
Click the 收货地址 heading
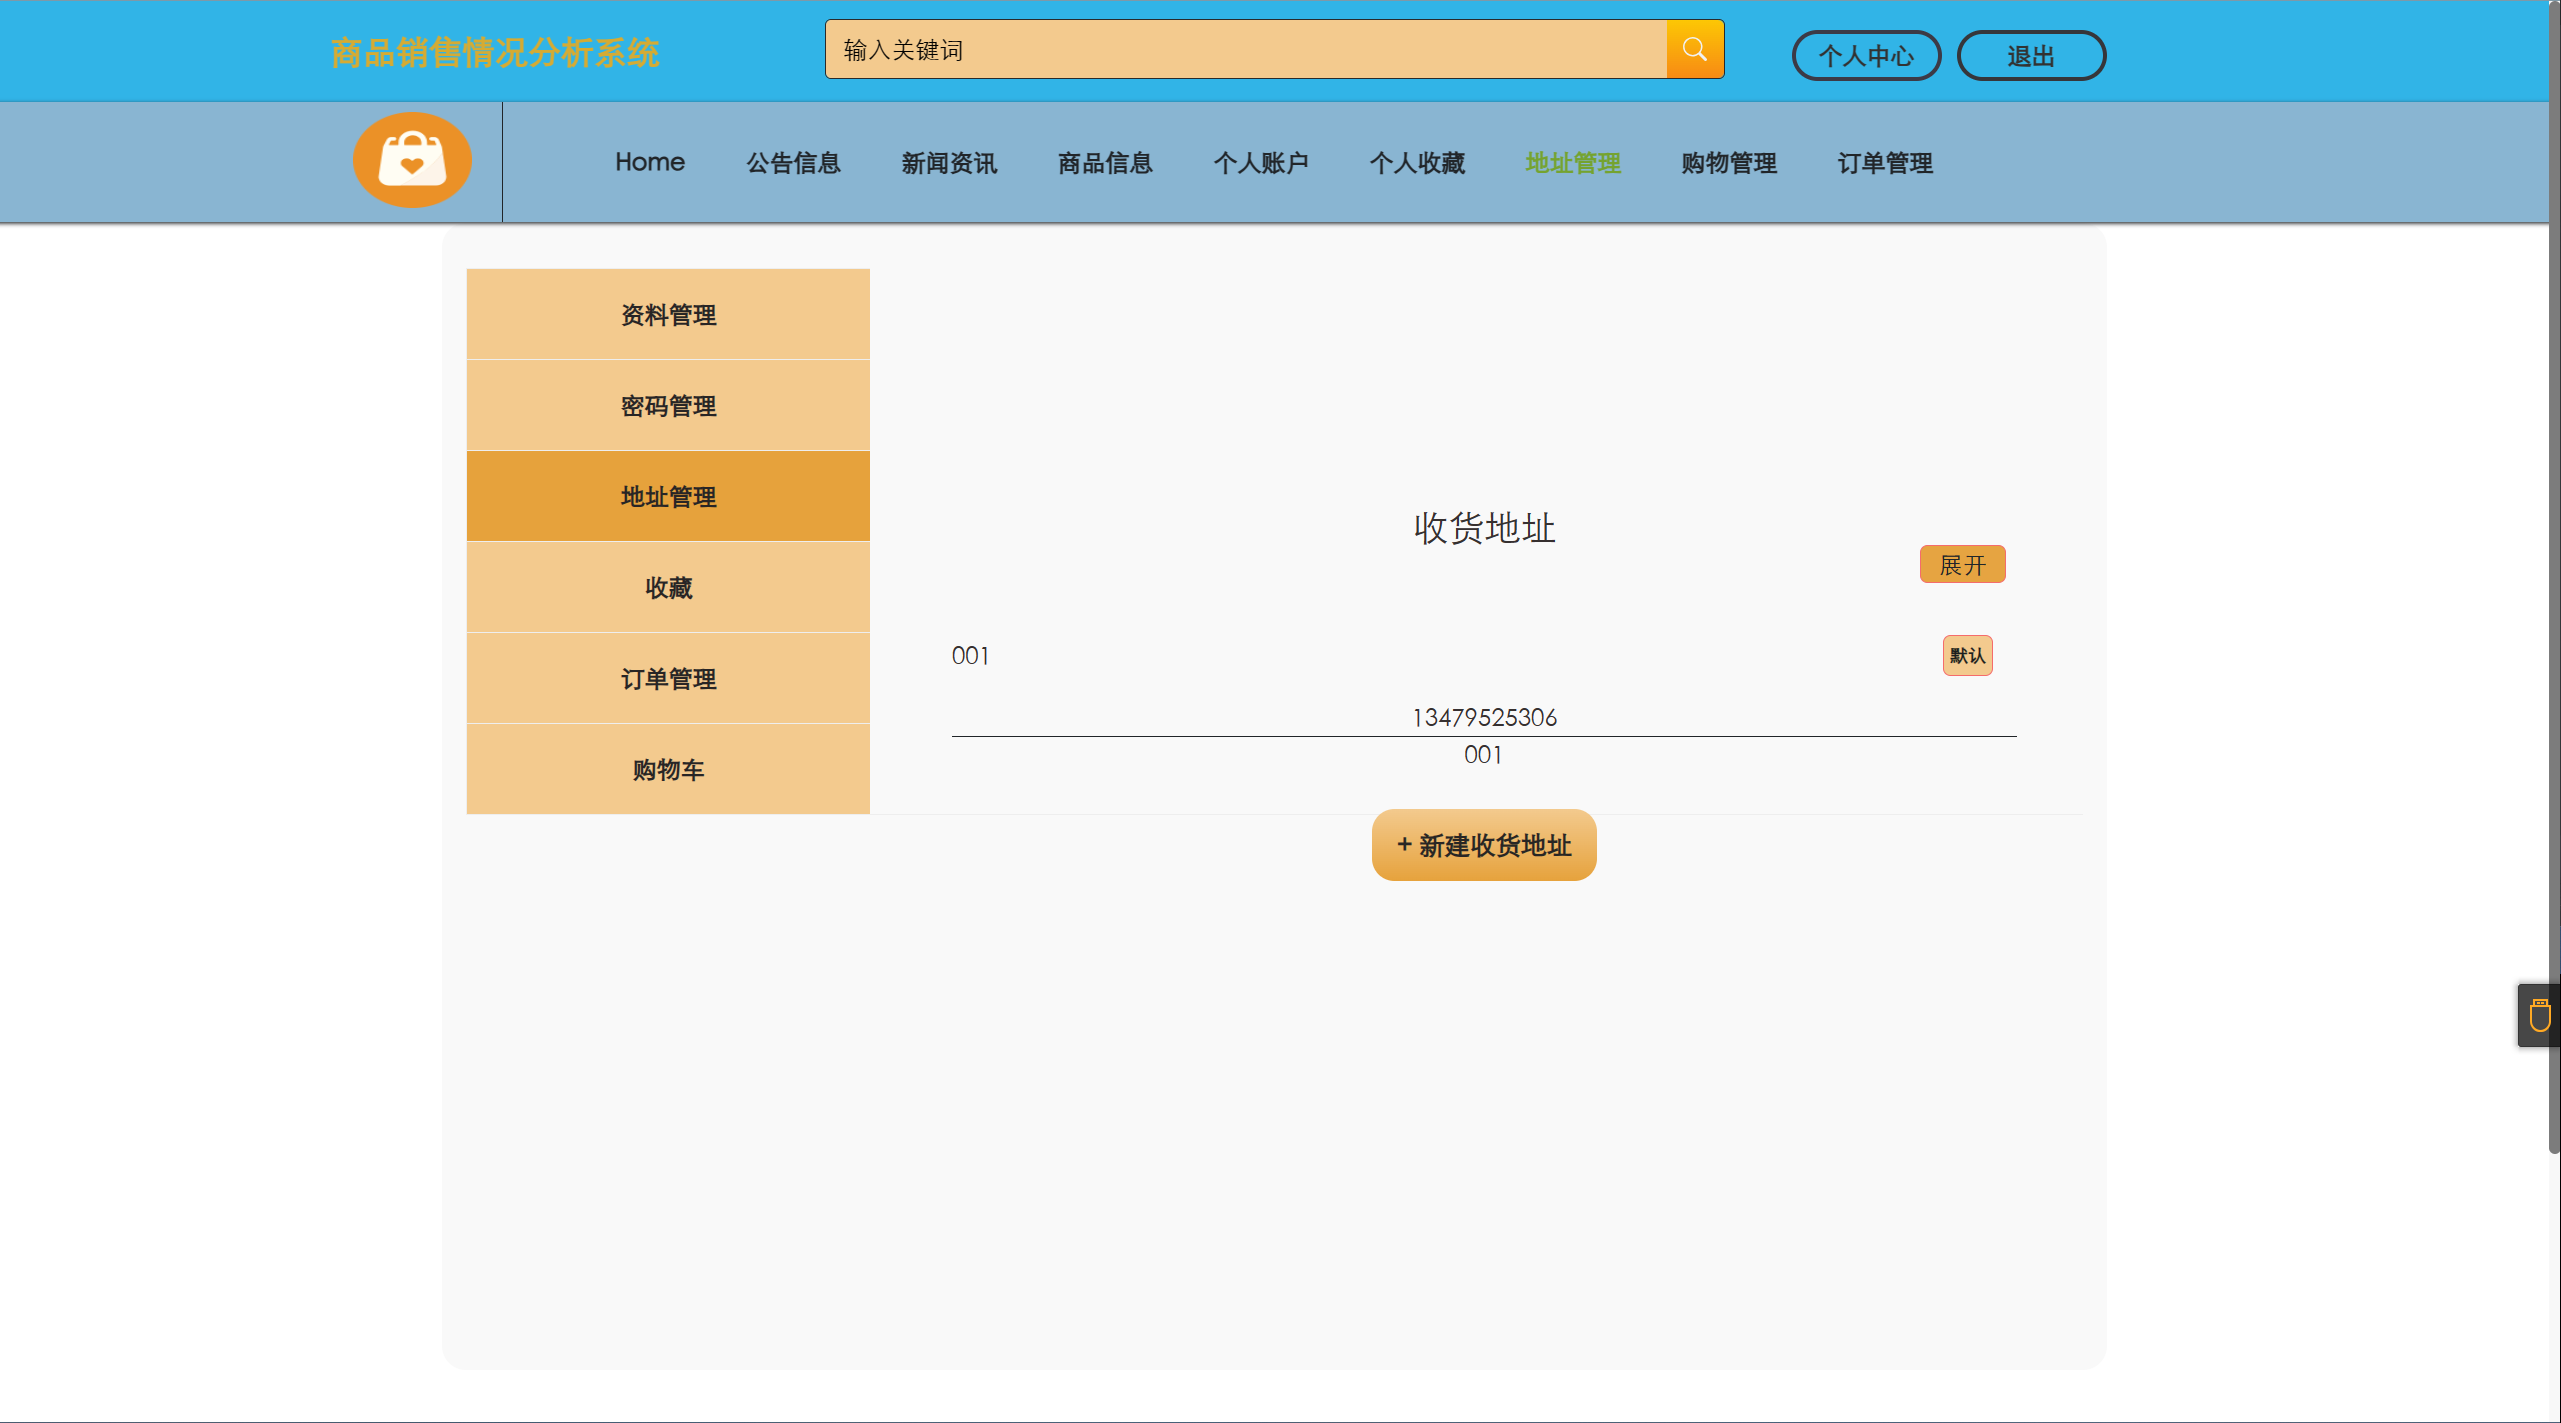(1484, 527)
